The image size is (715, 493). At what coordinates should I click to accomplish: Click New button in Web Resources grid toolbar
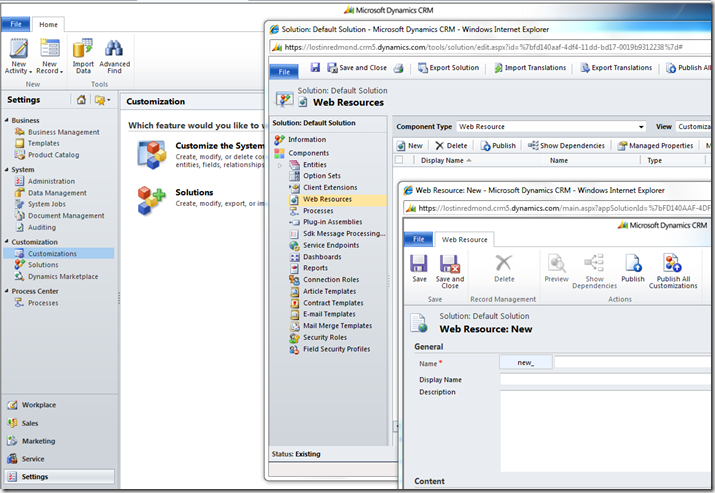click(x=410, y=145)
